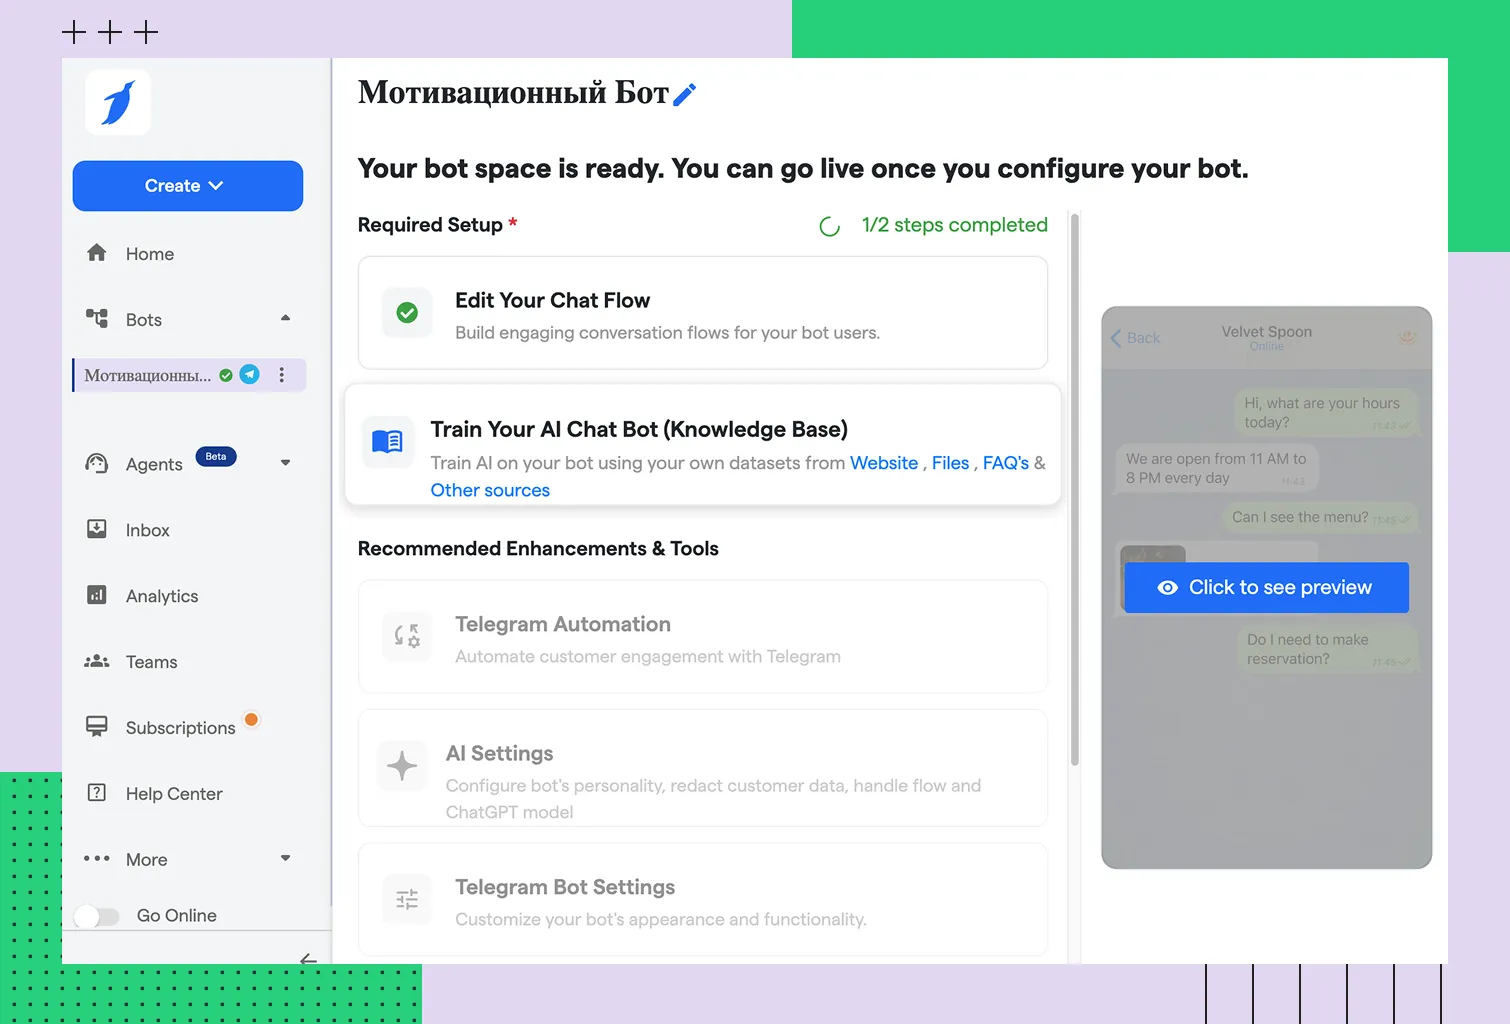Expand the Agents menu arrow

285,463
